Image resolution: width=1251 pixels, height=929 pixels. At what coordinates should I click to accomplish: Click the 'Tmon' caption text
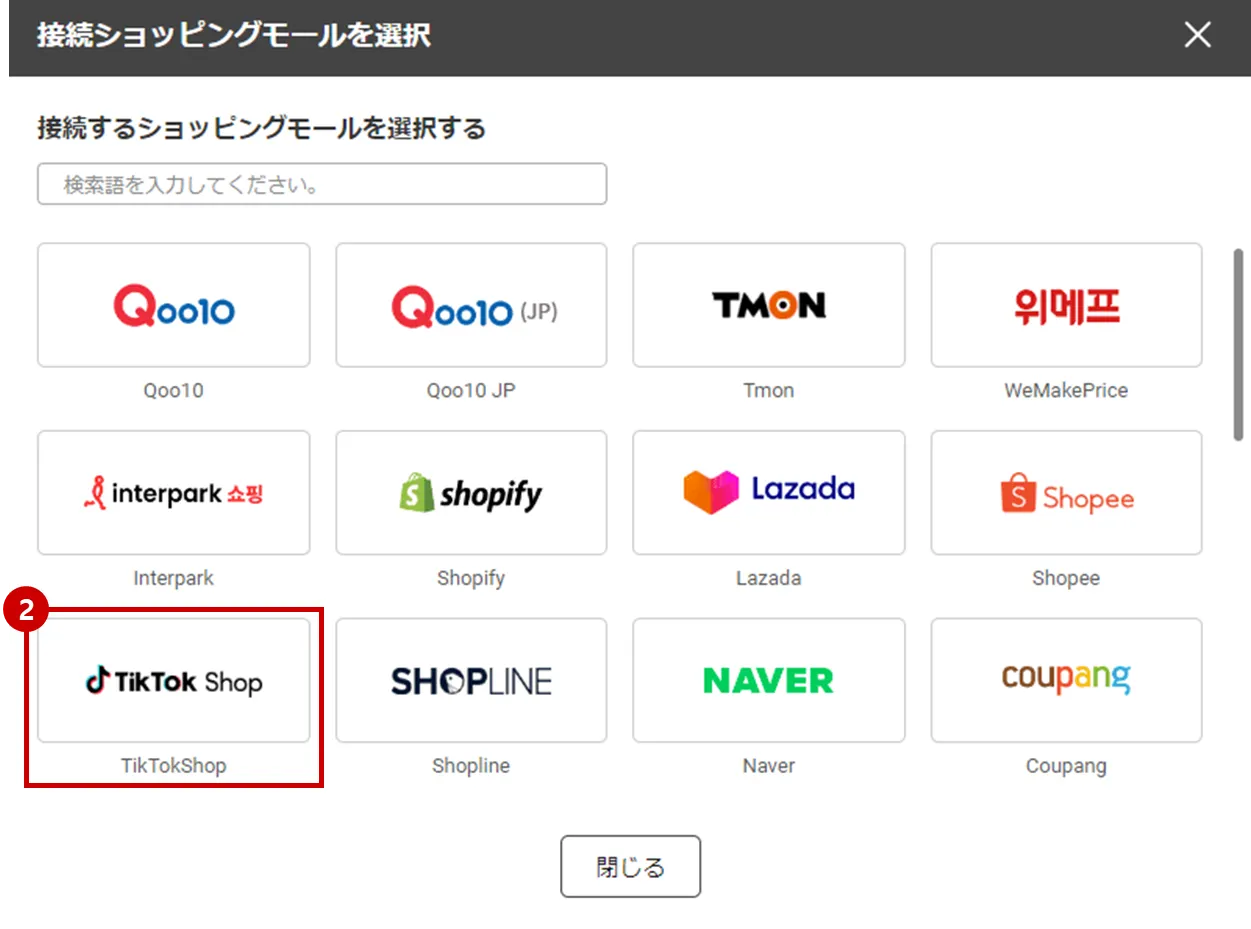point(769,390)
